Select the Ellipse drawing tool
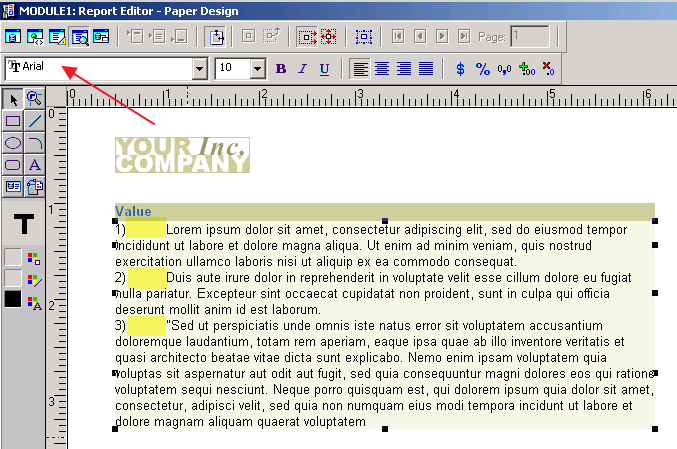Viewport: 677px width, 449px height. (13, 142)
